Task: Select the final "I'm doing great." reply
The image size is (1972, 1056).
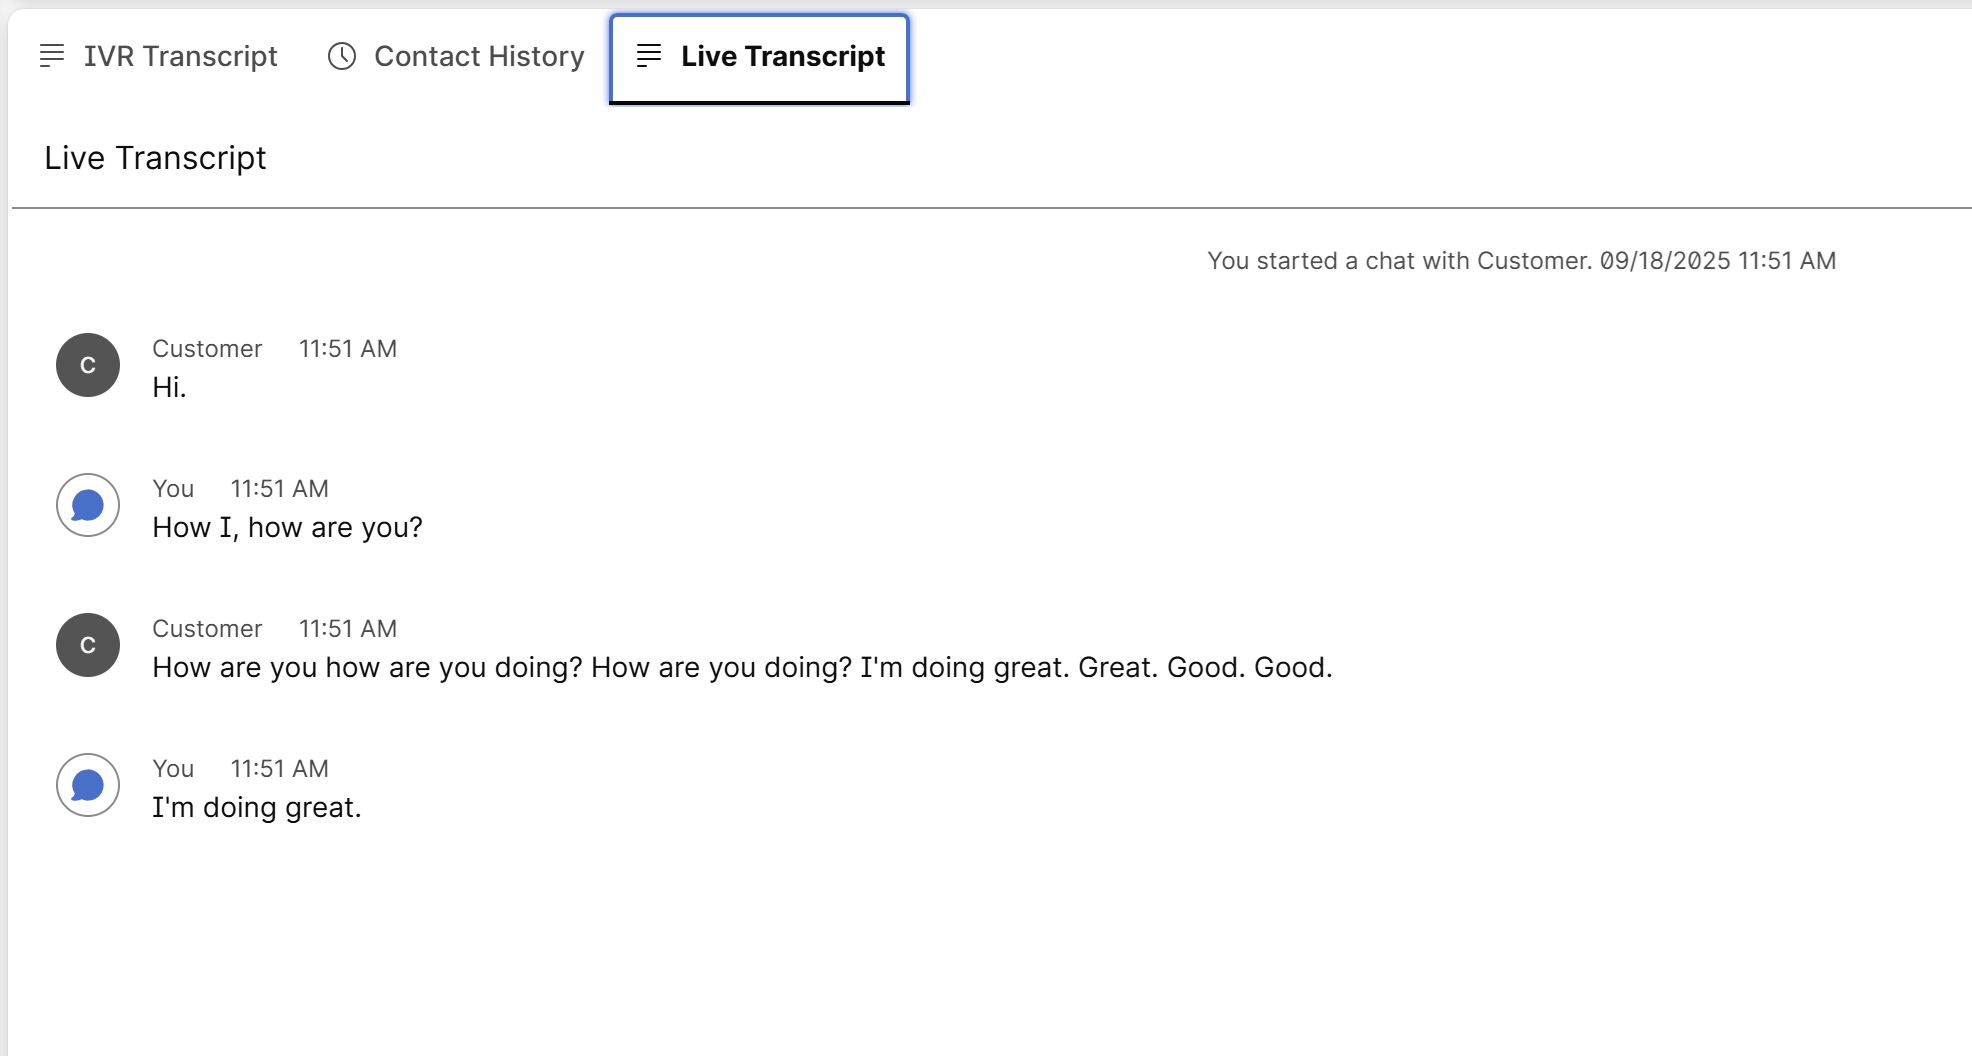Action: click(256, 807)
